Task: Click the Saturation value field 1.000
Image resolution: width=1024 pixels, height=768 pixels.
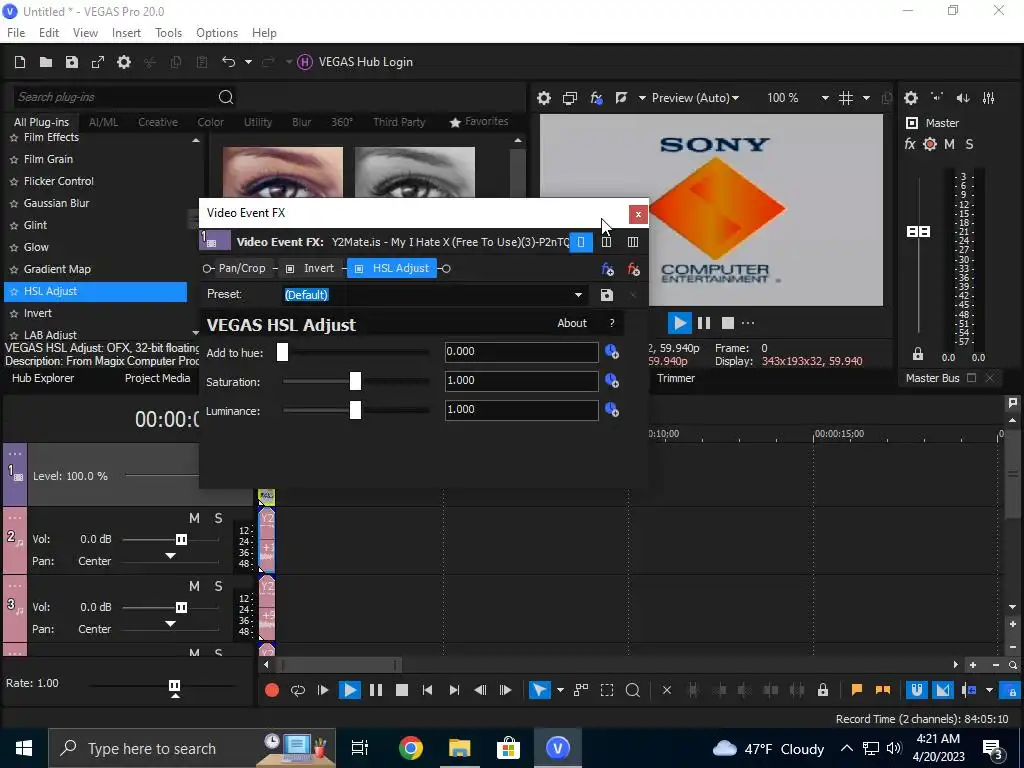Action: click(x=521, y=381)
